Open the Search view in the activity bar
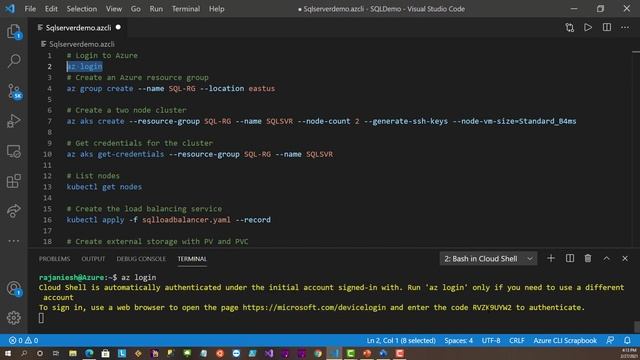 [x=14, y=61]
